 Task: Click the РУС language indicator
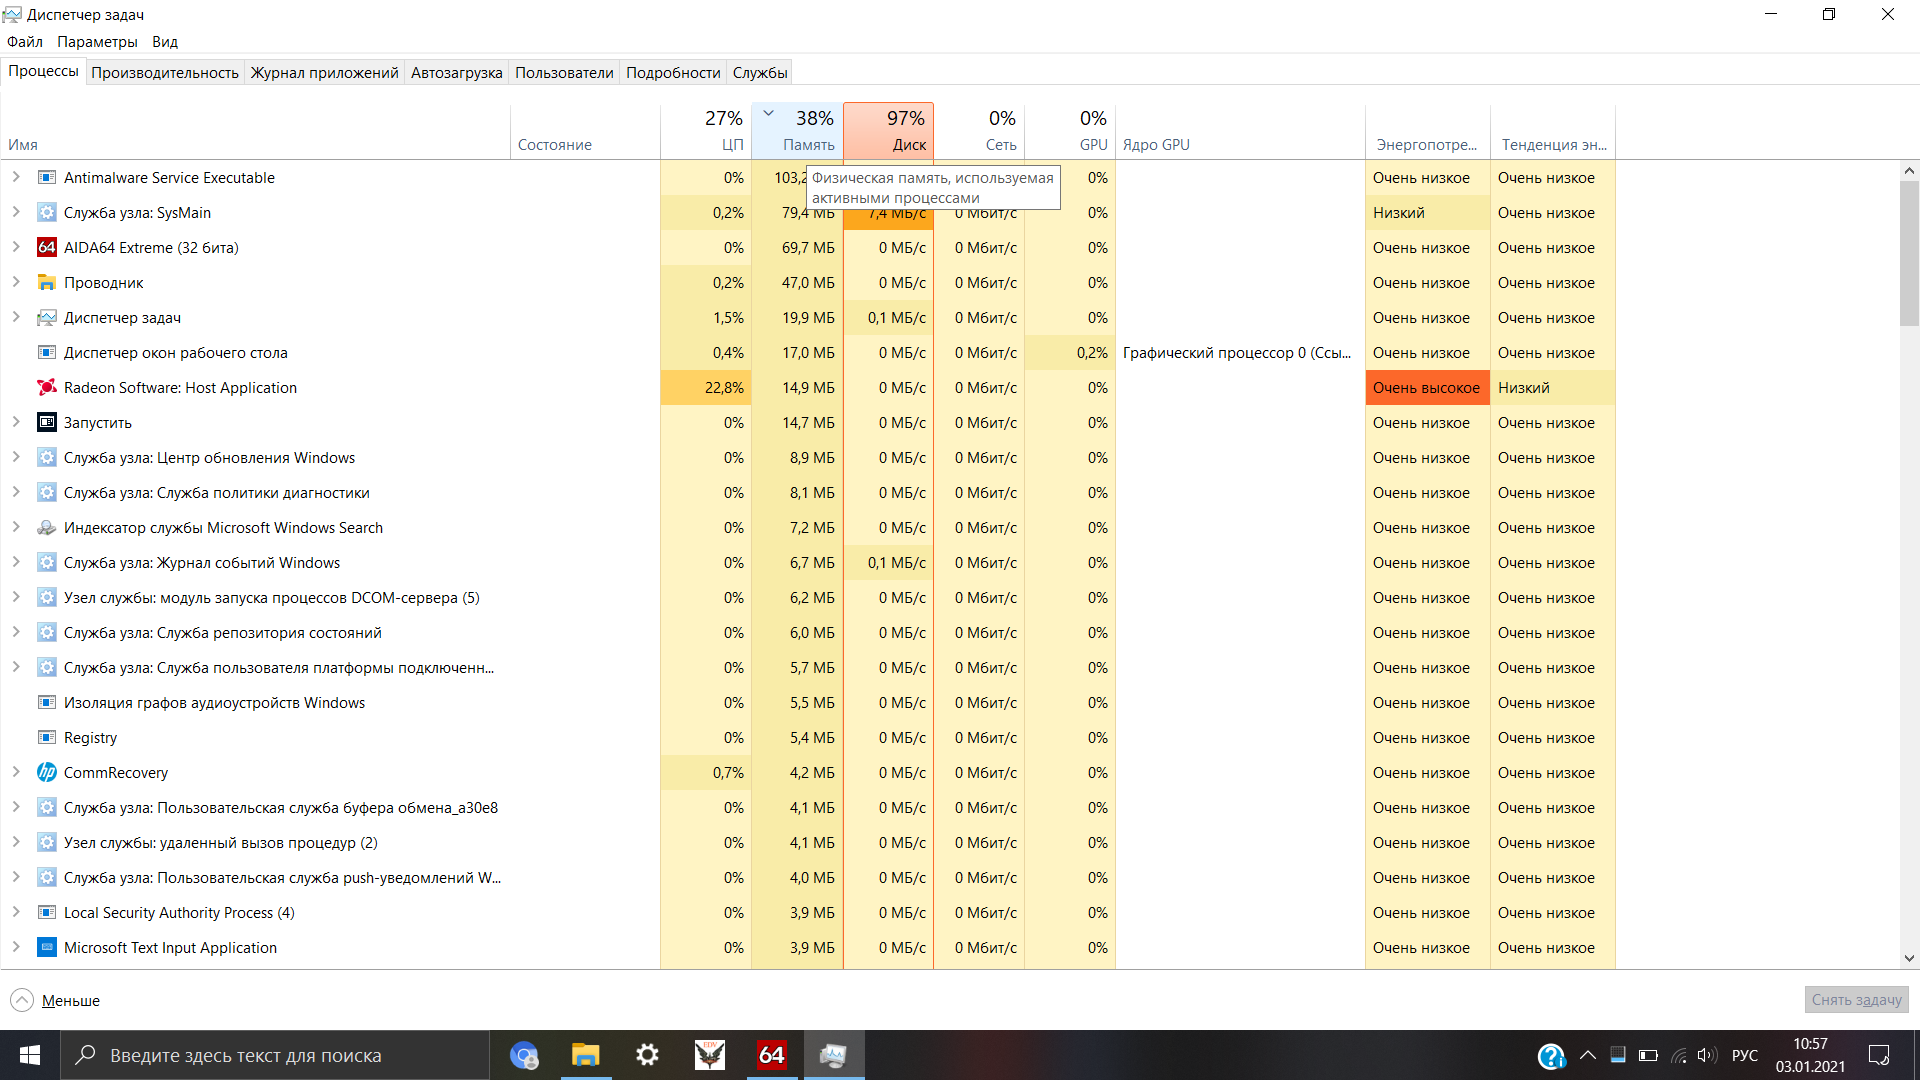coord(1744,1055)
